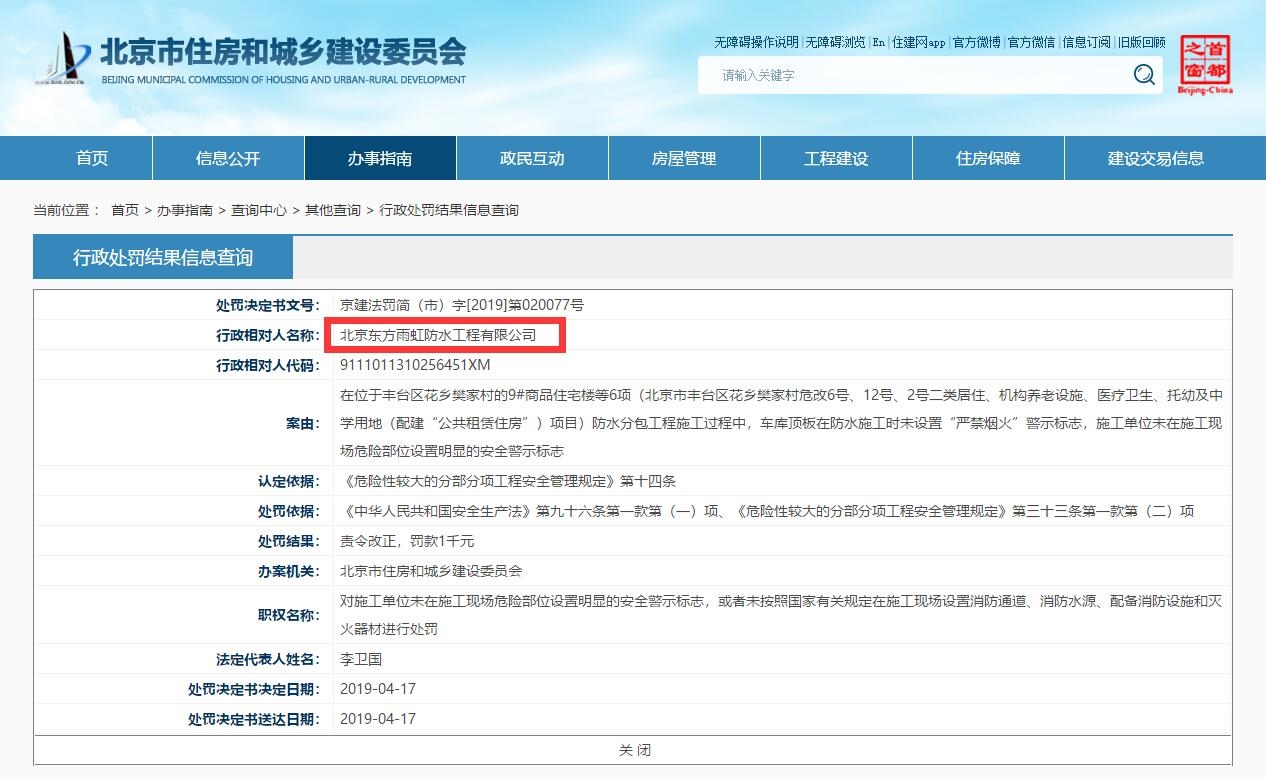Click the 处罚决定书文号 label
The height and width of the screenshot is (777, 1266).
(268, 305)
